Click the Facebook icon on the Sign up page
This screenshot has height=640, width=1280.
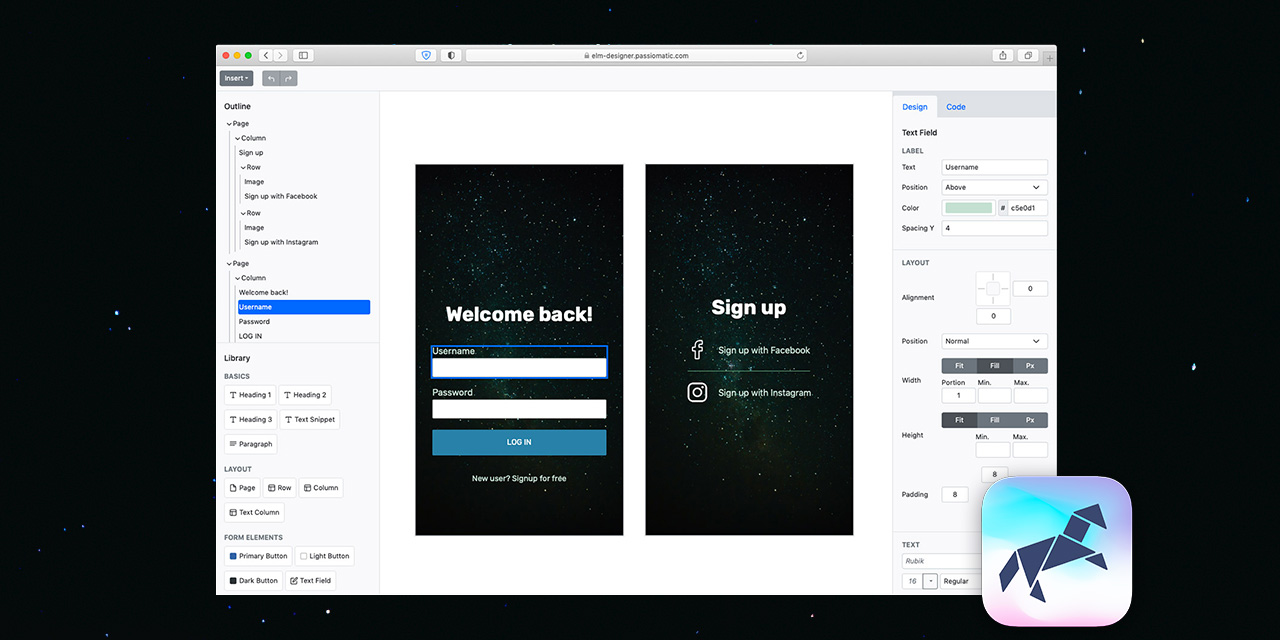click(697, 350)
